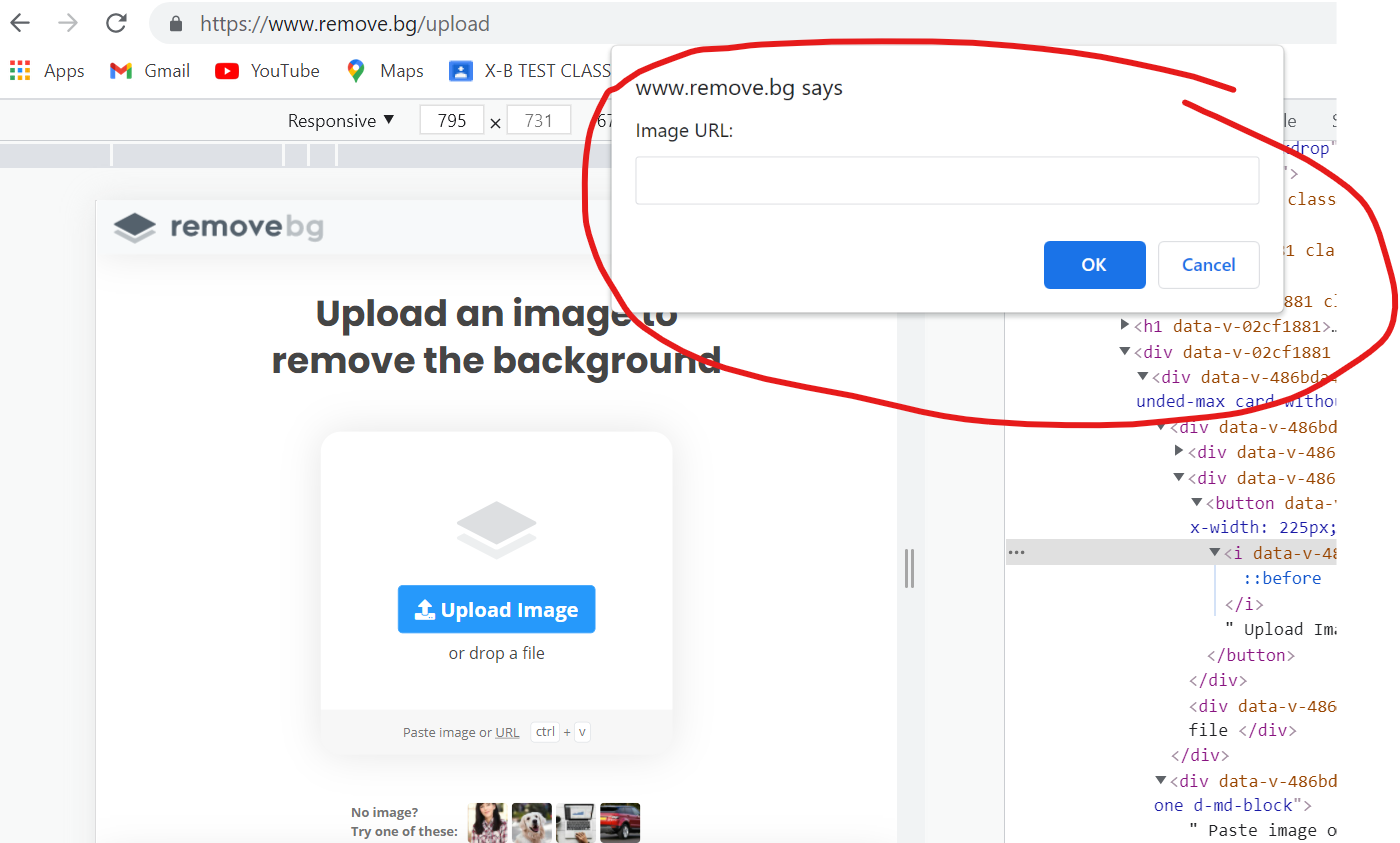The image size is (1400, 843).
Task: Expand the h1 node in DevTools
Action: point(1125,325)
